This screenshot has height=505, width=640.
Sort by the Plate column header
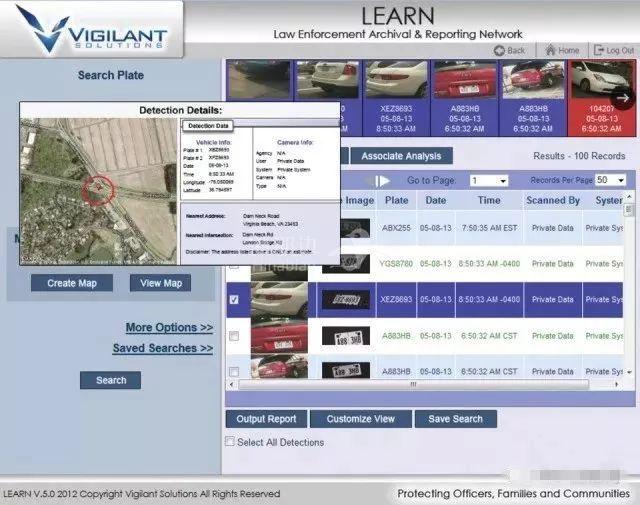click(x=396, y=200)
